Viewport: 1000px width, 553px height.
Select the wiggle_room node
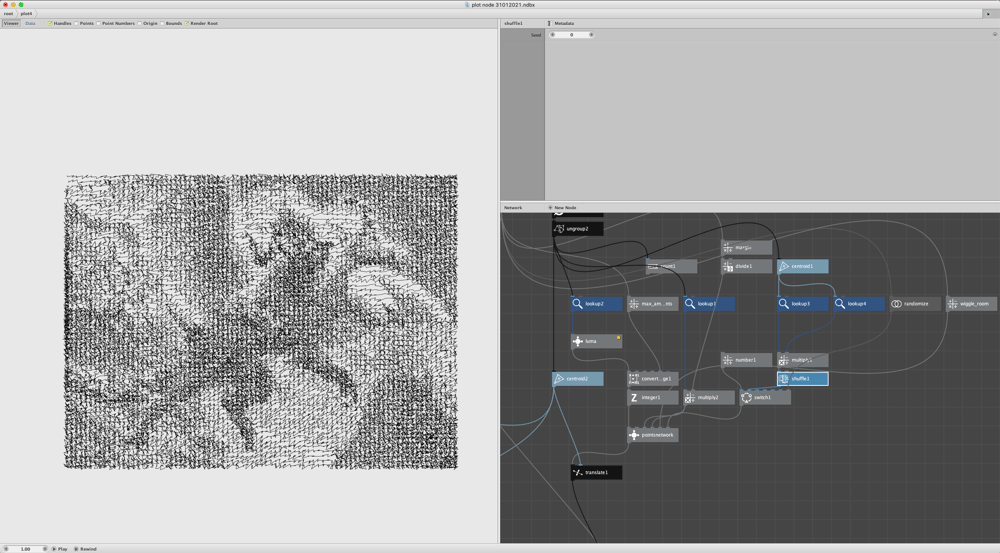point(971,304)
